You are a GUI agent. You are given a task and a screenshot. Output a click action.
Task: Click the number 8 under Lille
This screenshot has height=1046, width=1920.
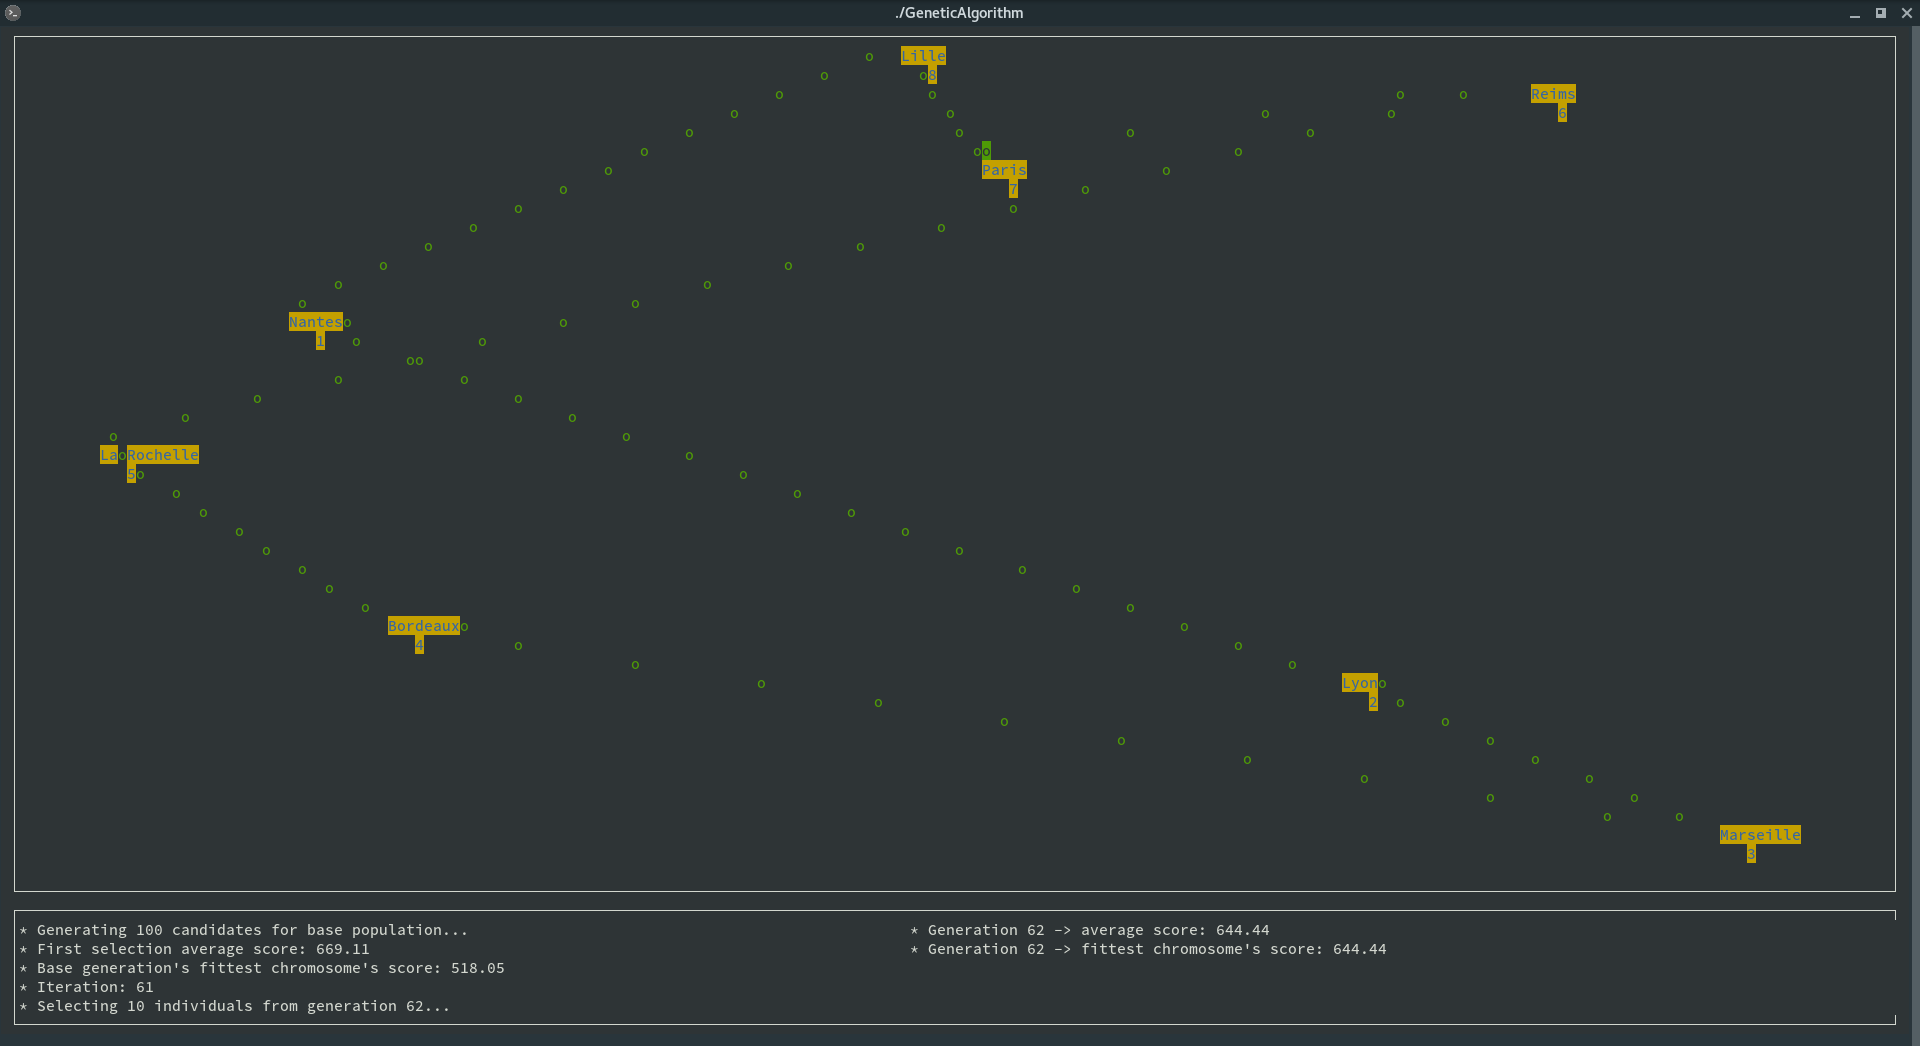[932, 75]
